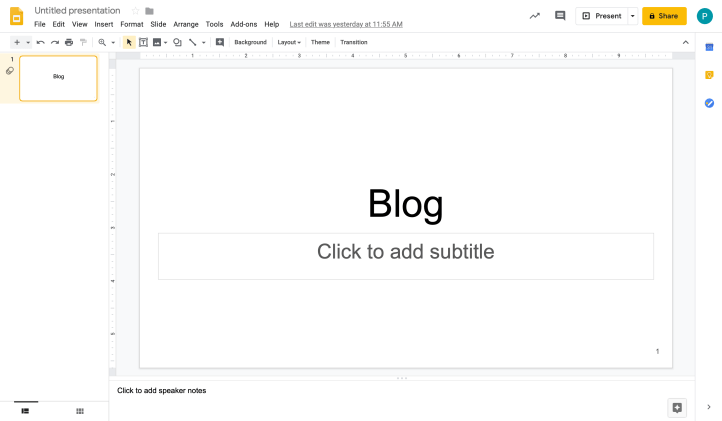Select the text box tool

pyautogui.click(x=143, y=42)
